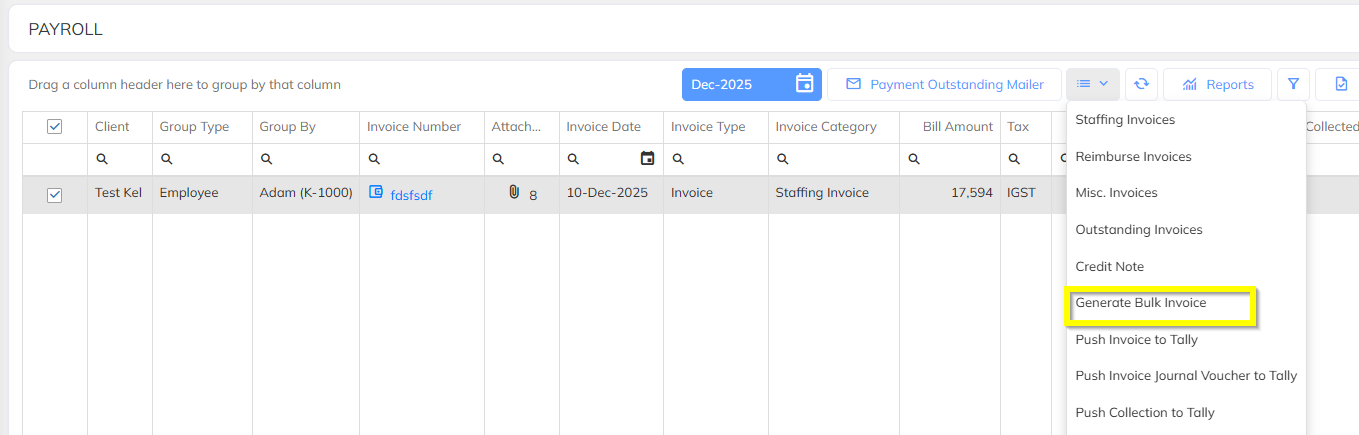Click search icon under Client column
Viewport: 1359px width, 435px height.
[101, 159]
